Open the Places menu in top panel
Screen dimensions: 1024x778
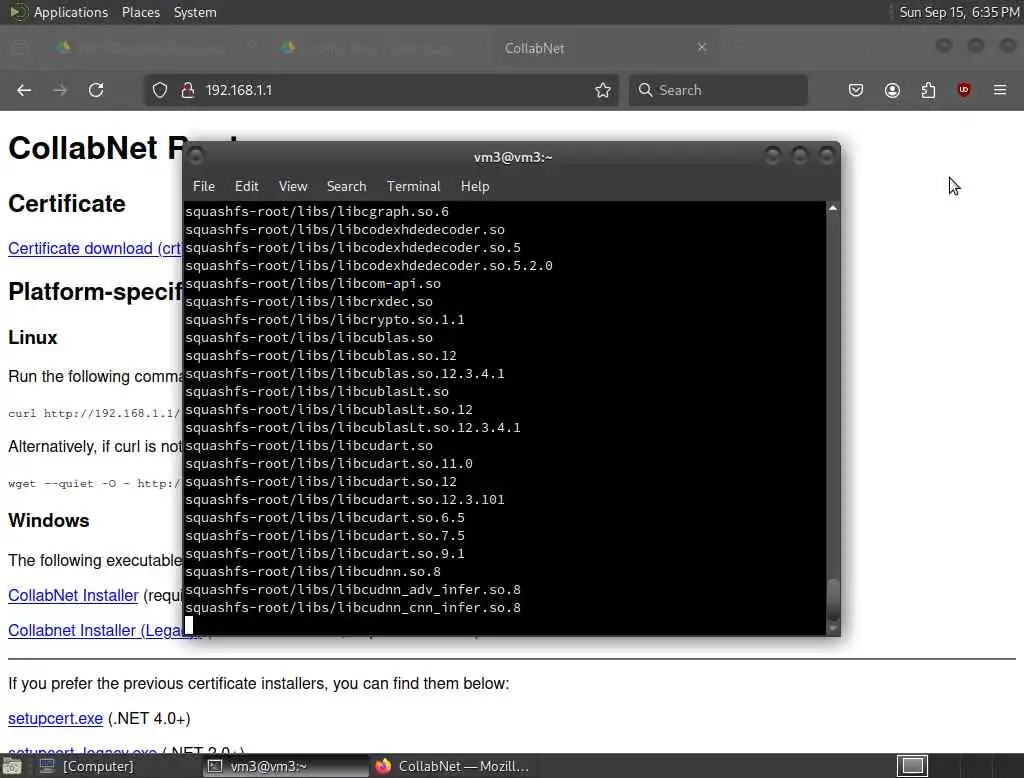click(140, 12)
